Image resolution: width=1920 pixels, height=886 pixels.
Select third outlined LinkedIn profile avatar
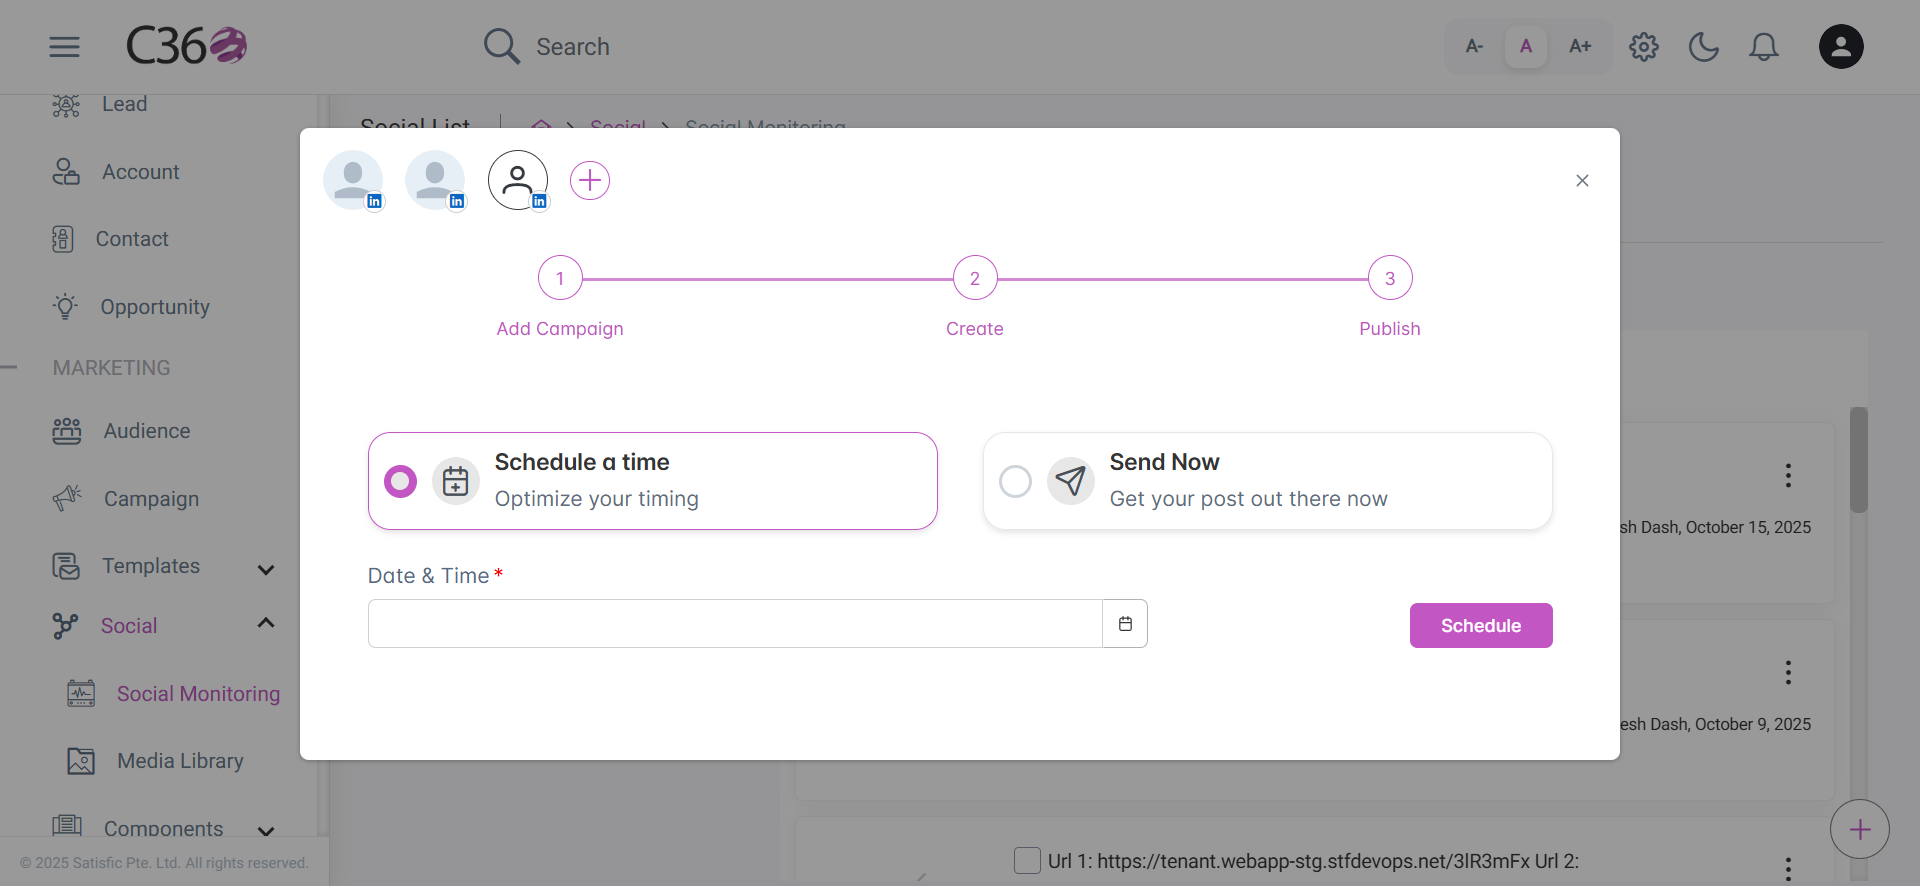(x=518, y=180)
